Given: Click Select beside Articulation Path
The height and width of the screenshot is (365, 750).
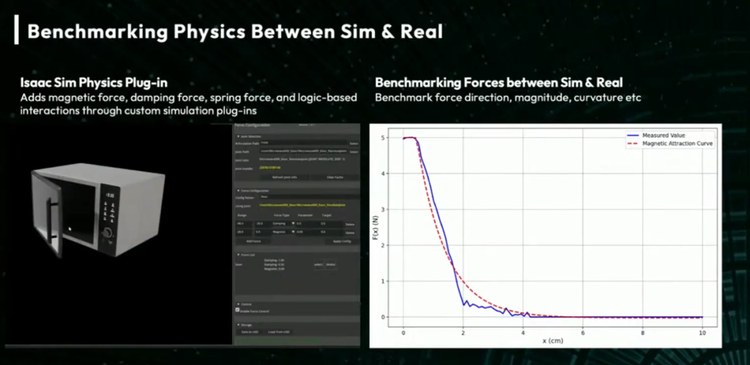Looking at the screenshot, I should click(353, 143).
